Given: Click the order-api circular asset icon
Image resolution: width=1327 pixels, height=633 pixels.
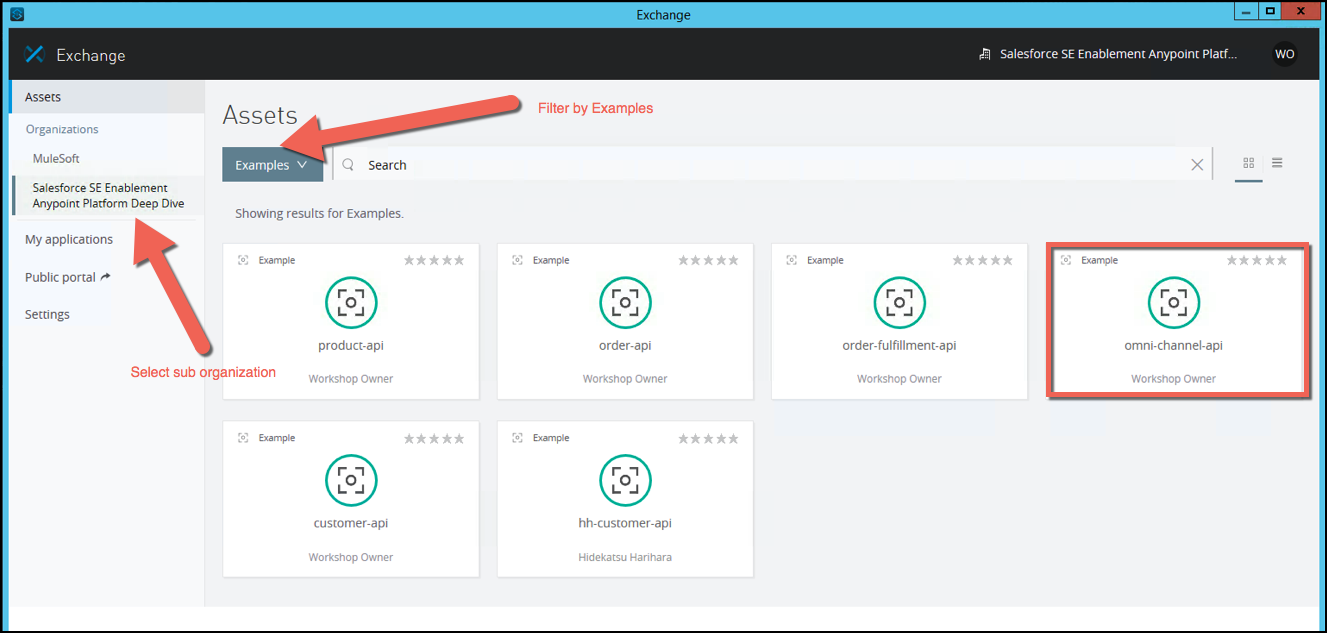Looking at the screenshot, I should pyautogui.click(x=625, y=302).
